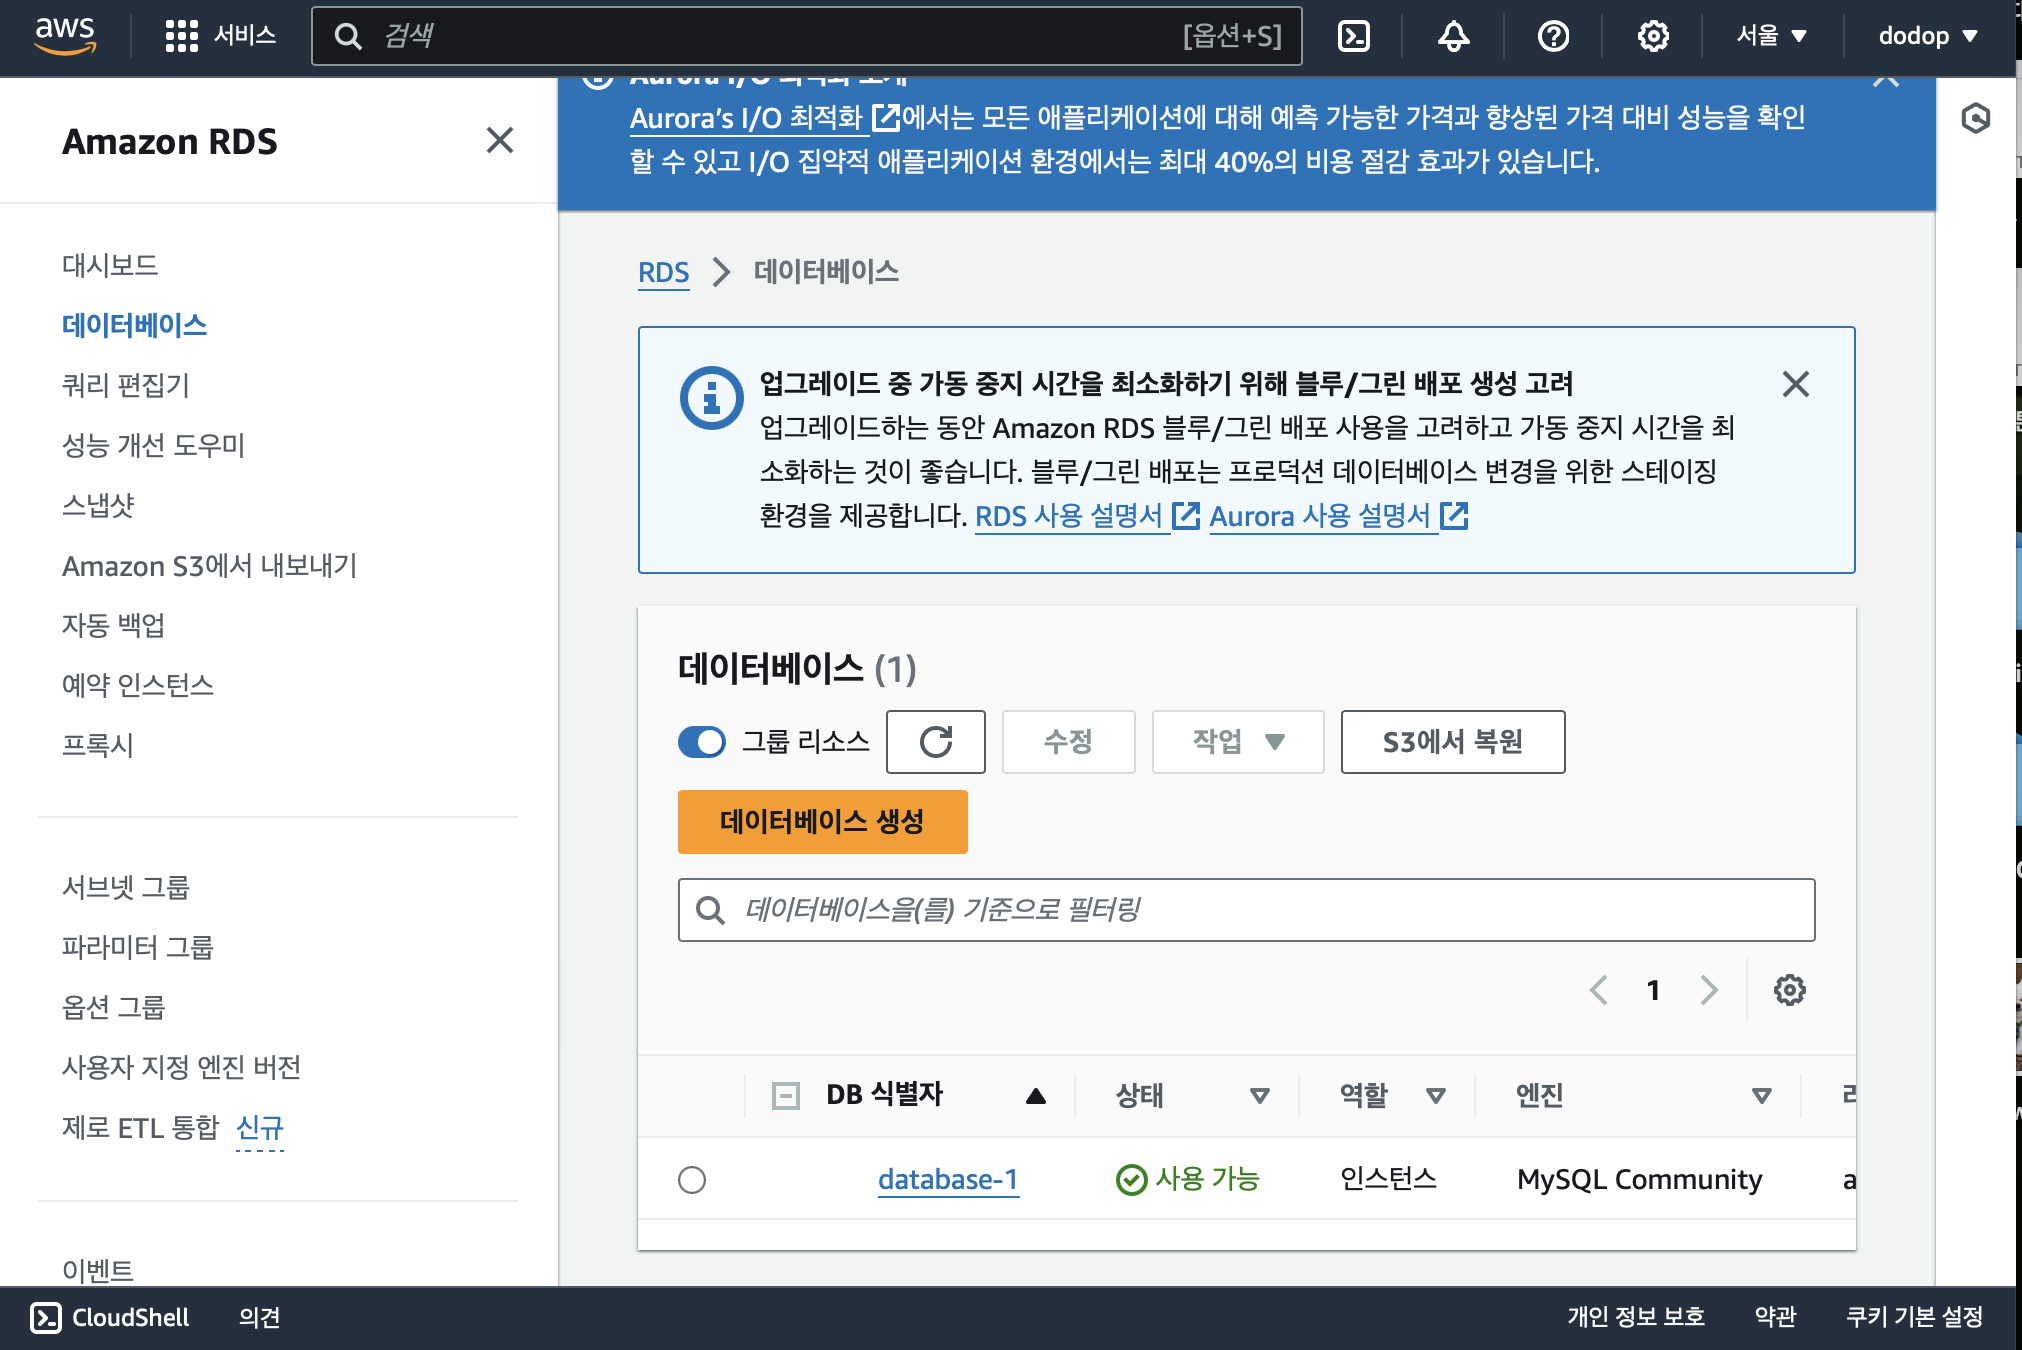
Task: Click the help question mark icon
Action: 1552,37
